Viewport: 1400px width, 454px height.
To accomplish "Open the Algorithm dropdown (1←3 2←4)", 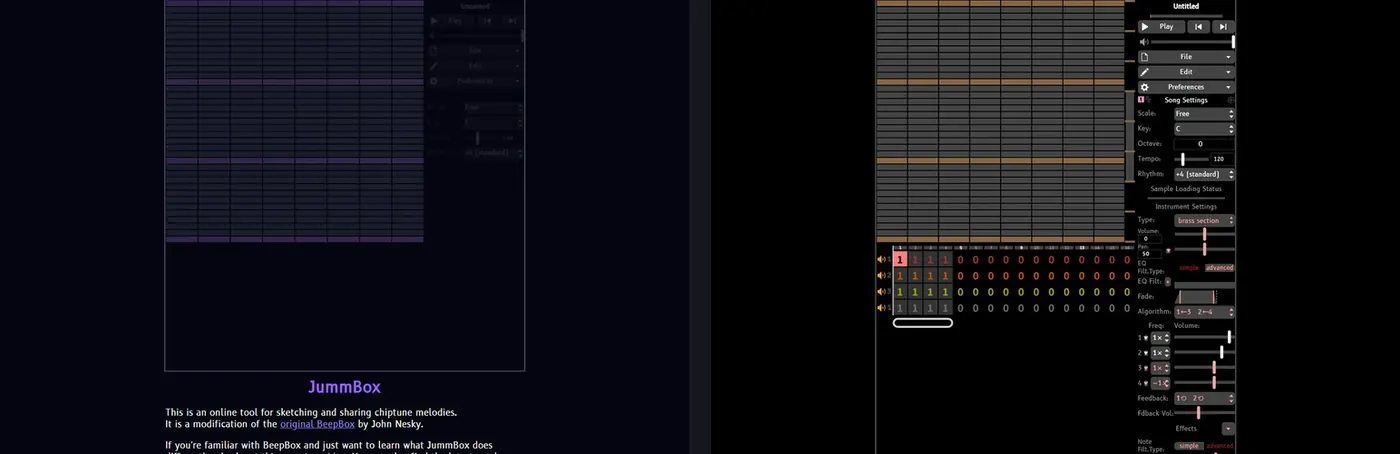I will [x=1204, y=312].
